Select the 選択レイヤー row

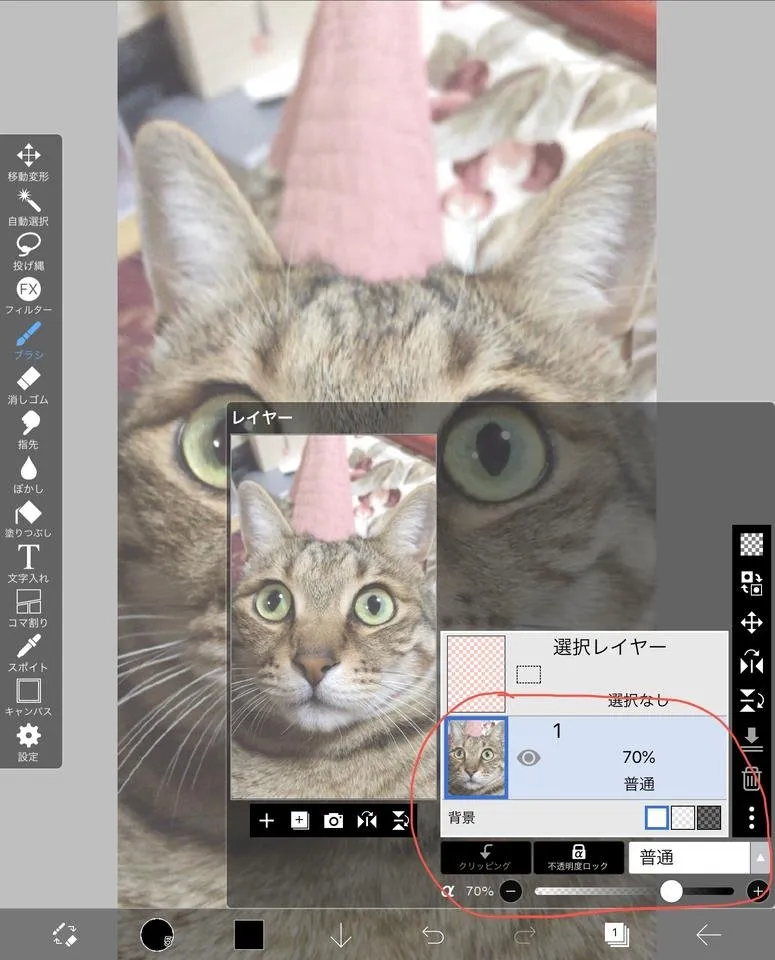[585, 673]
